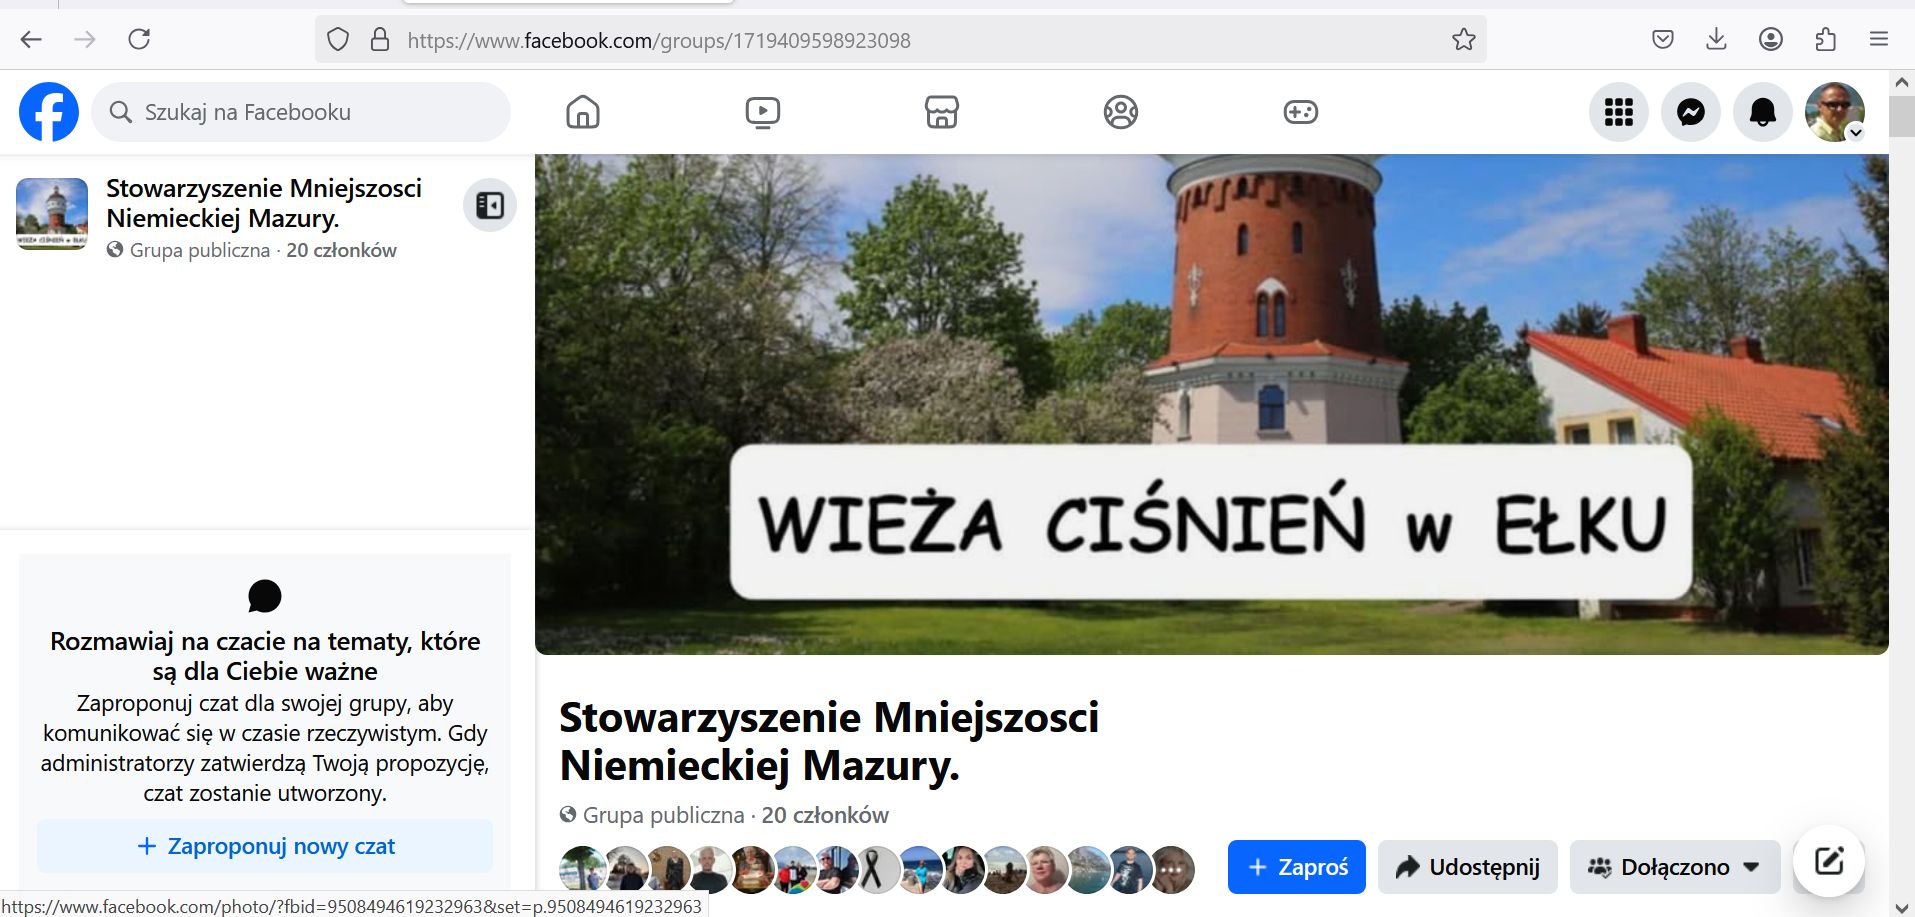This screenshot has width=1915, height=917.
Task: Open the Marketplace storefront icon
Action: click(x=941, y=112)
